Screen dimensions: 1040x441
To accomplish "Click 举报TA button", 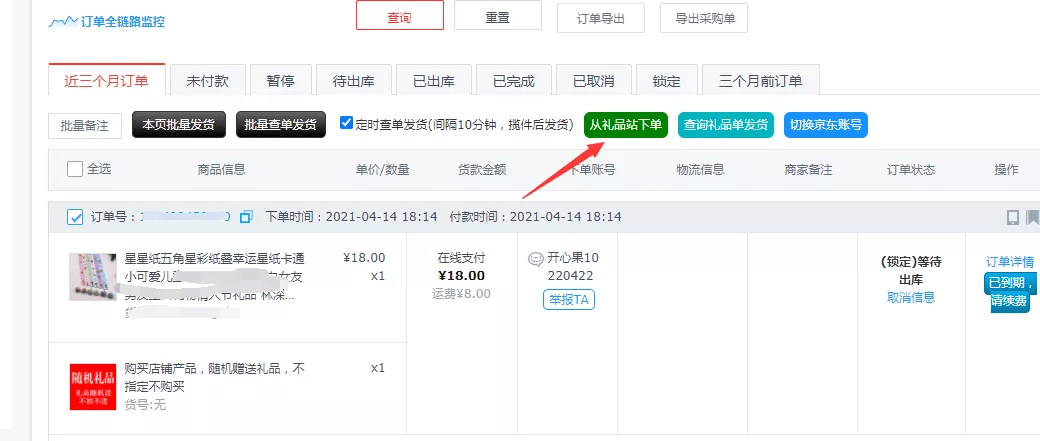I will (569, 300).
